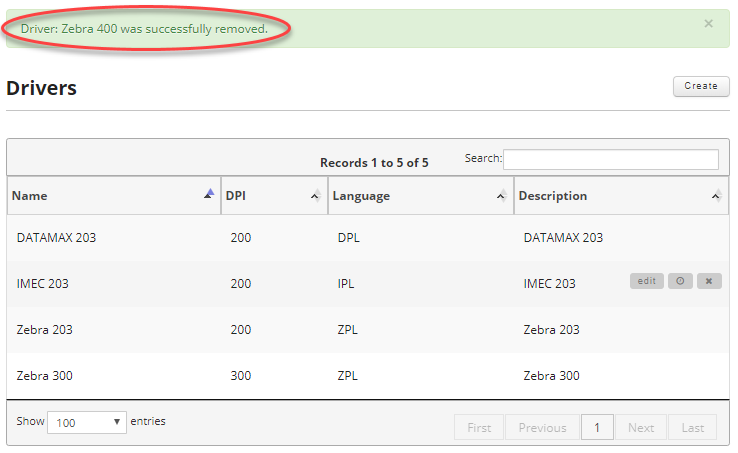Viewport: 738px width, 453px height.
Task: Select page 1 in pagination
Action: pyautogui.click(x=597, y=428)
